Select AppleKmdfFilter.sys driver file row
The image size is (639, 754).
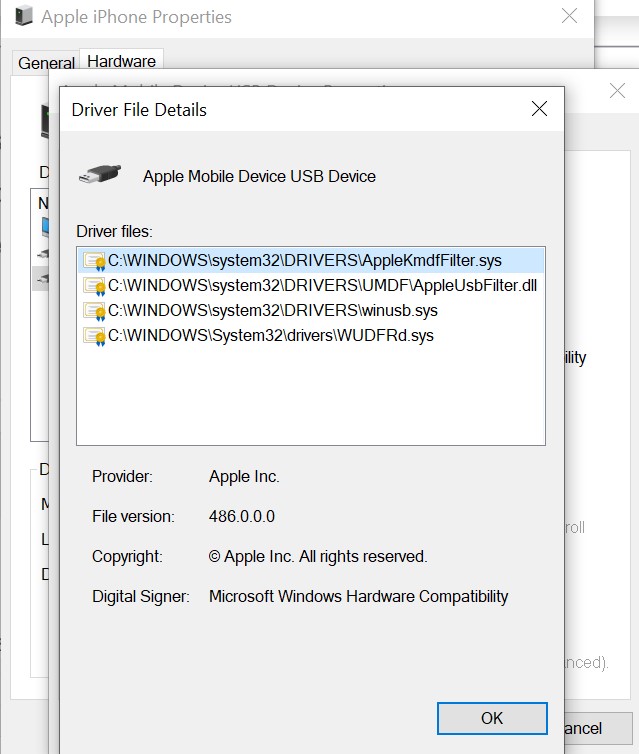[x=311, y=260]
